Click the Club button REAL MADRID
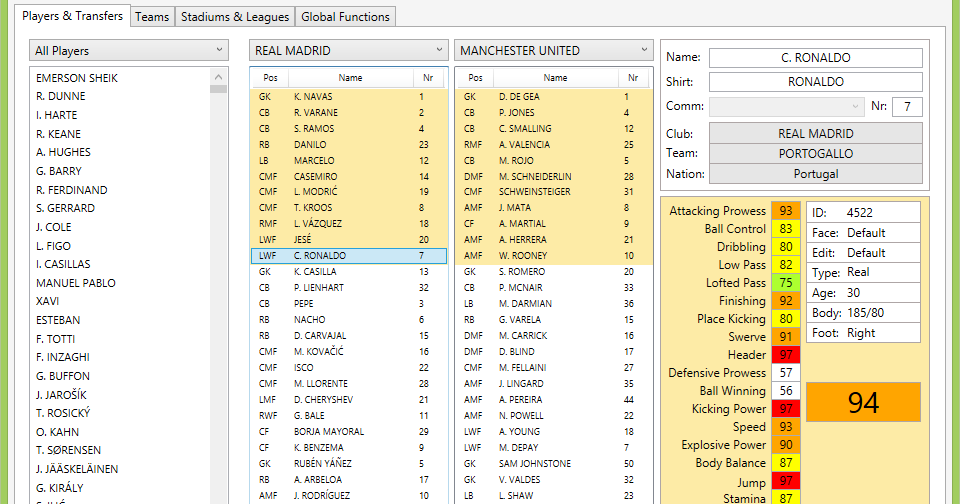Image resolution: width=960 pixels, height=504 pixels. [x=816, y=133]
